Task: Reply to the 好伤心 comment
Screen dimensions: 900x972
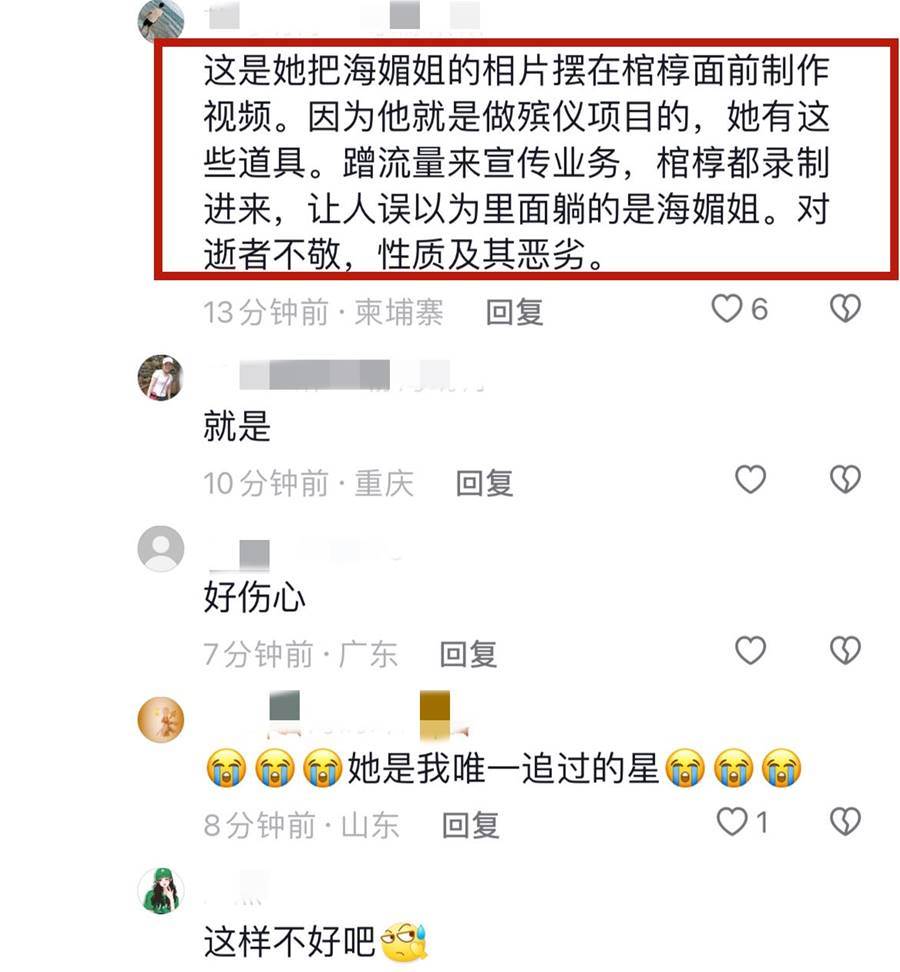Action: click(469, 654)
